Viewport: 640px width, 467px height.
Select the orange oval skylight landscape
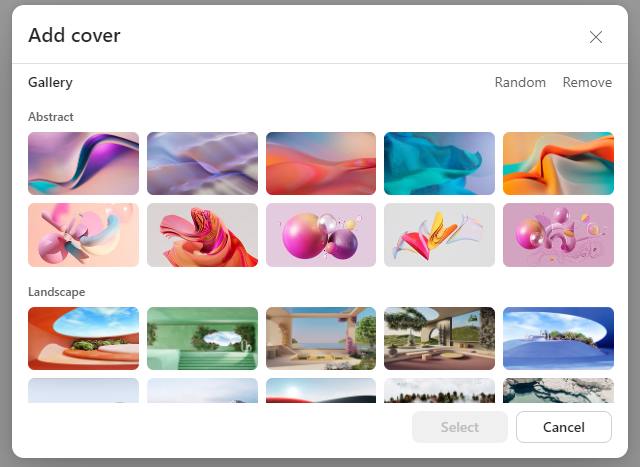[x=83, y=338]
